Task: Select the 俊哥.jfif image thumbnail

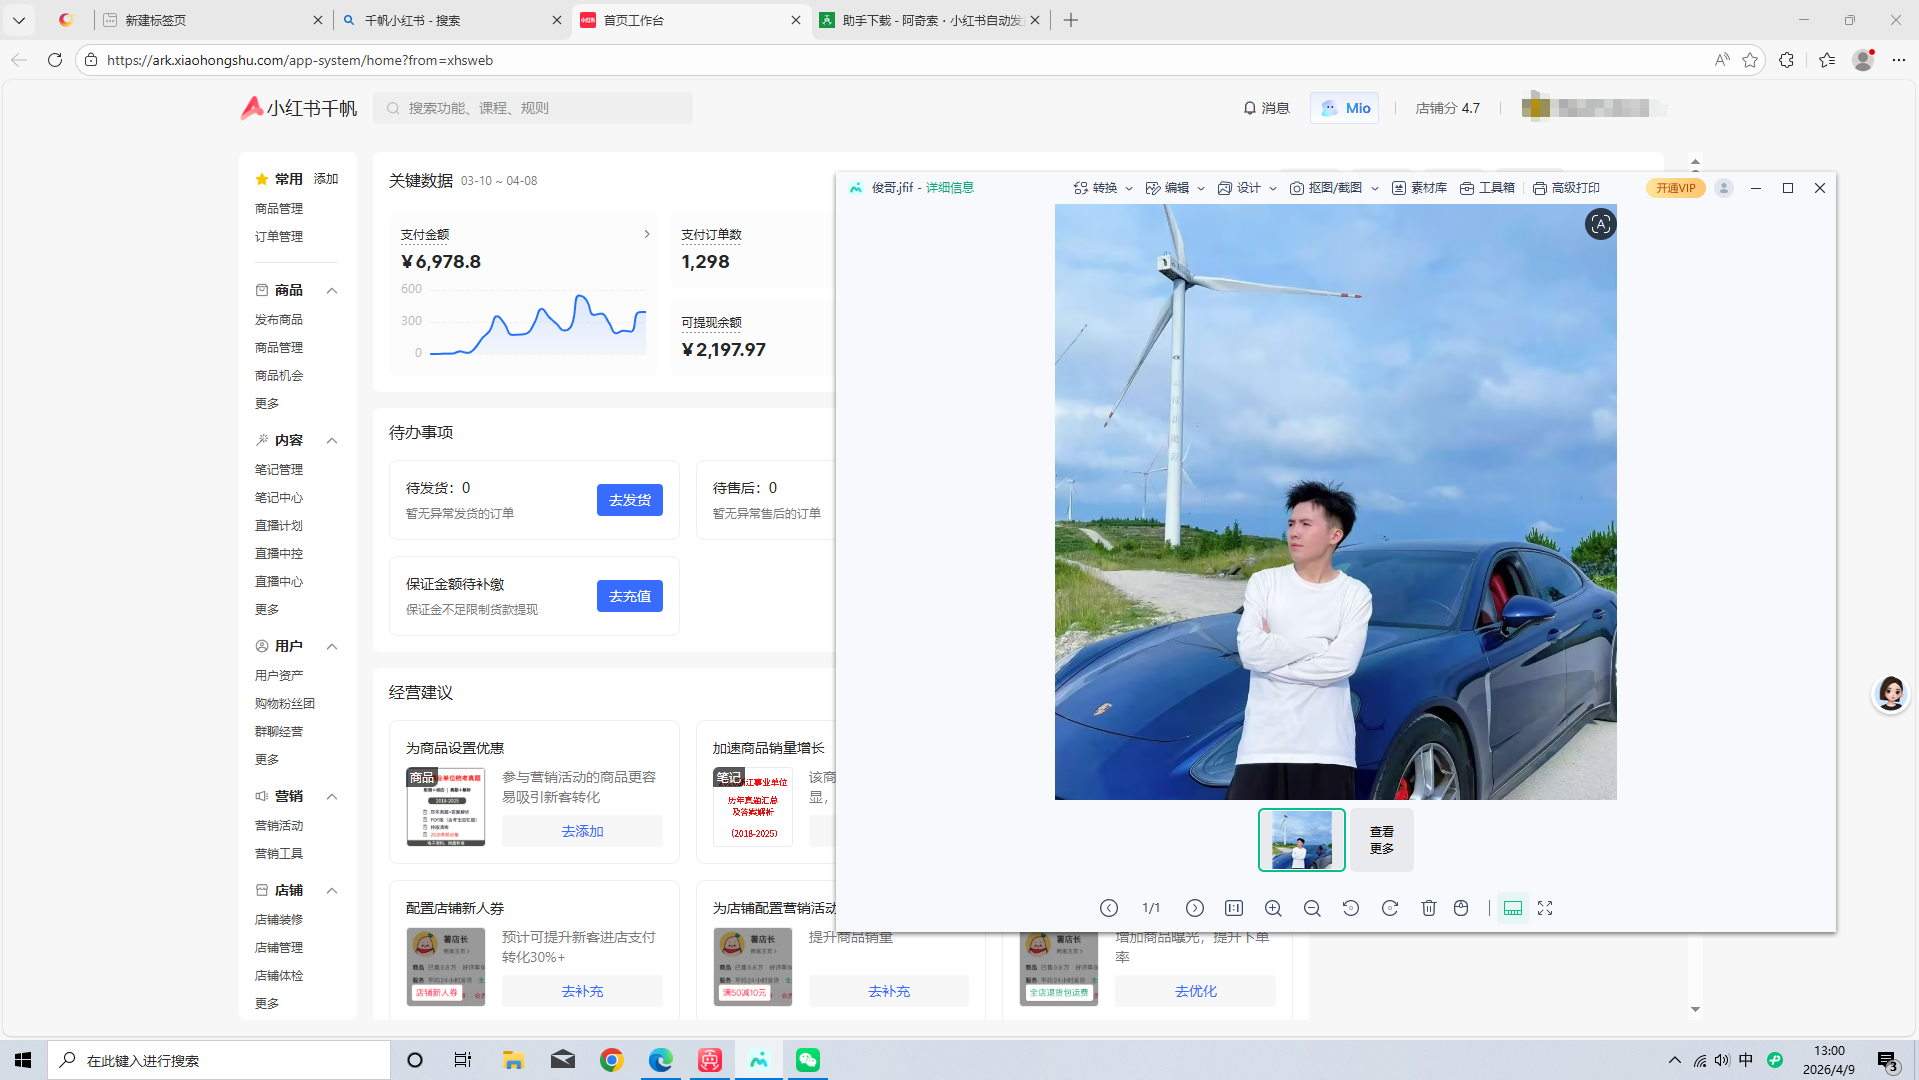Action: point(1300,839)
